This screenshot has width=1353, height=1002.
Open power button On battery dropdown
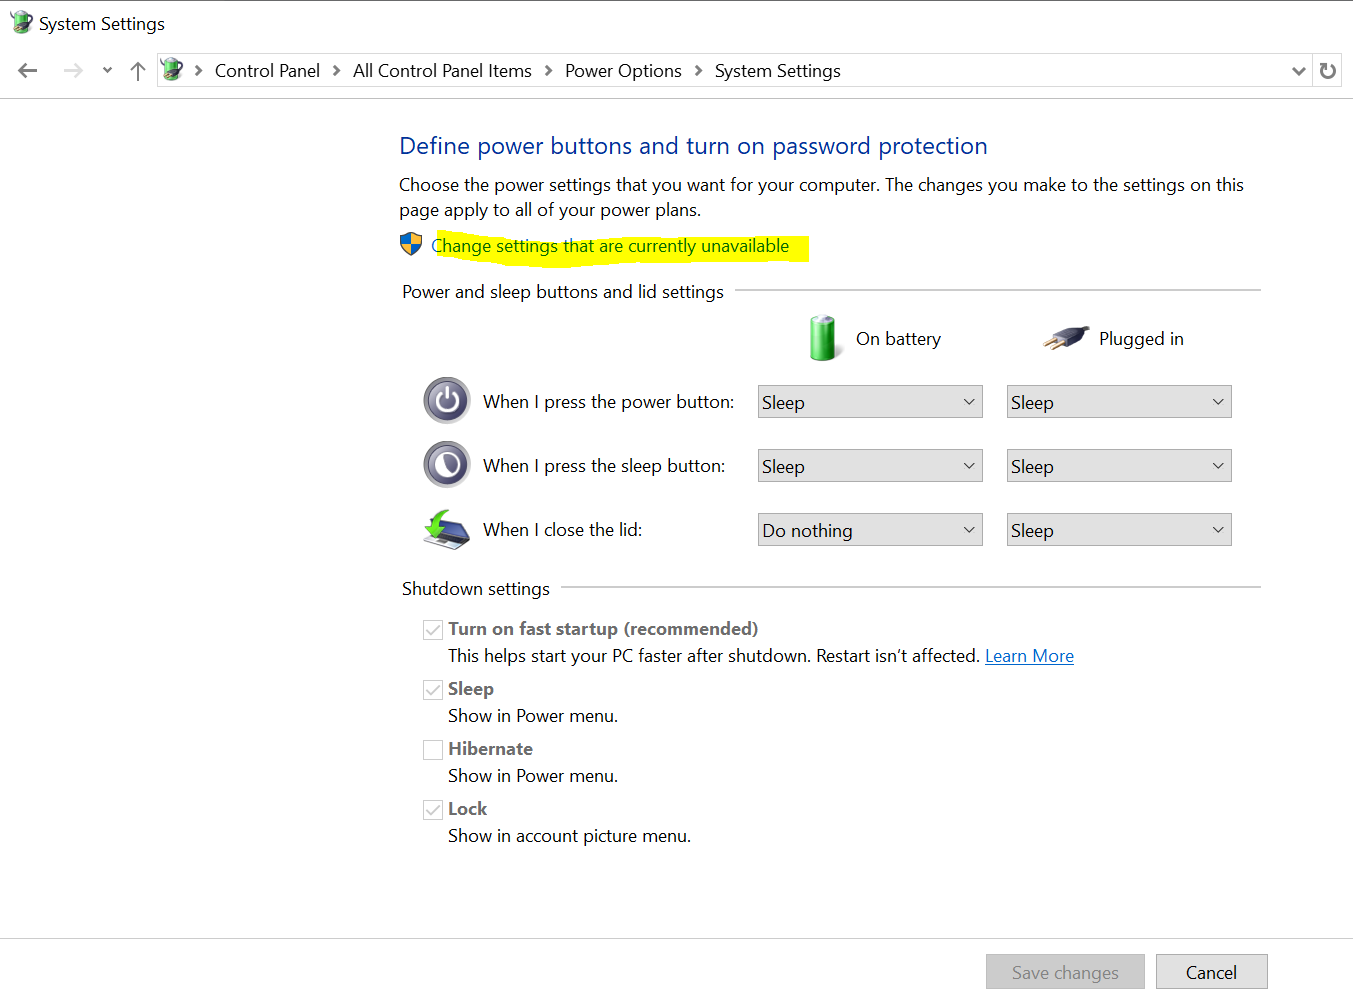click(x=869, y=402)
